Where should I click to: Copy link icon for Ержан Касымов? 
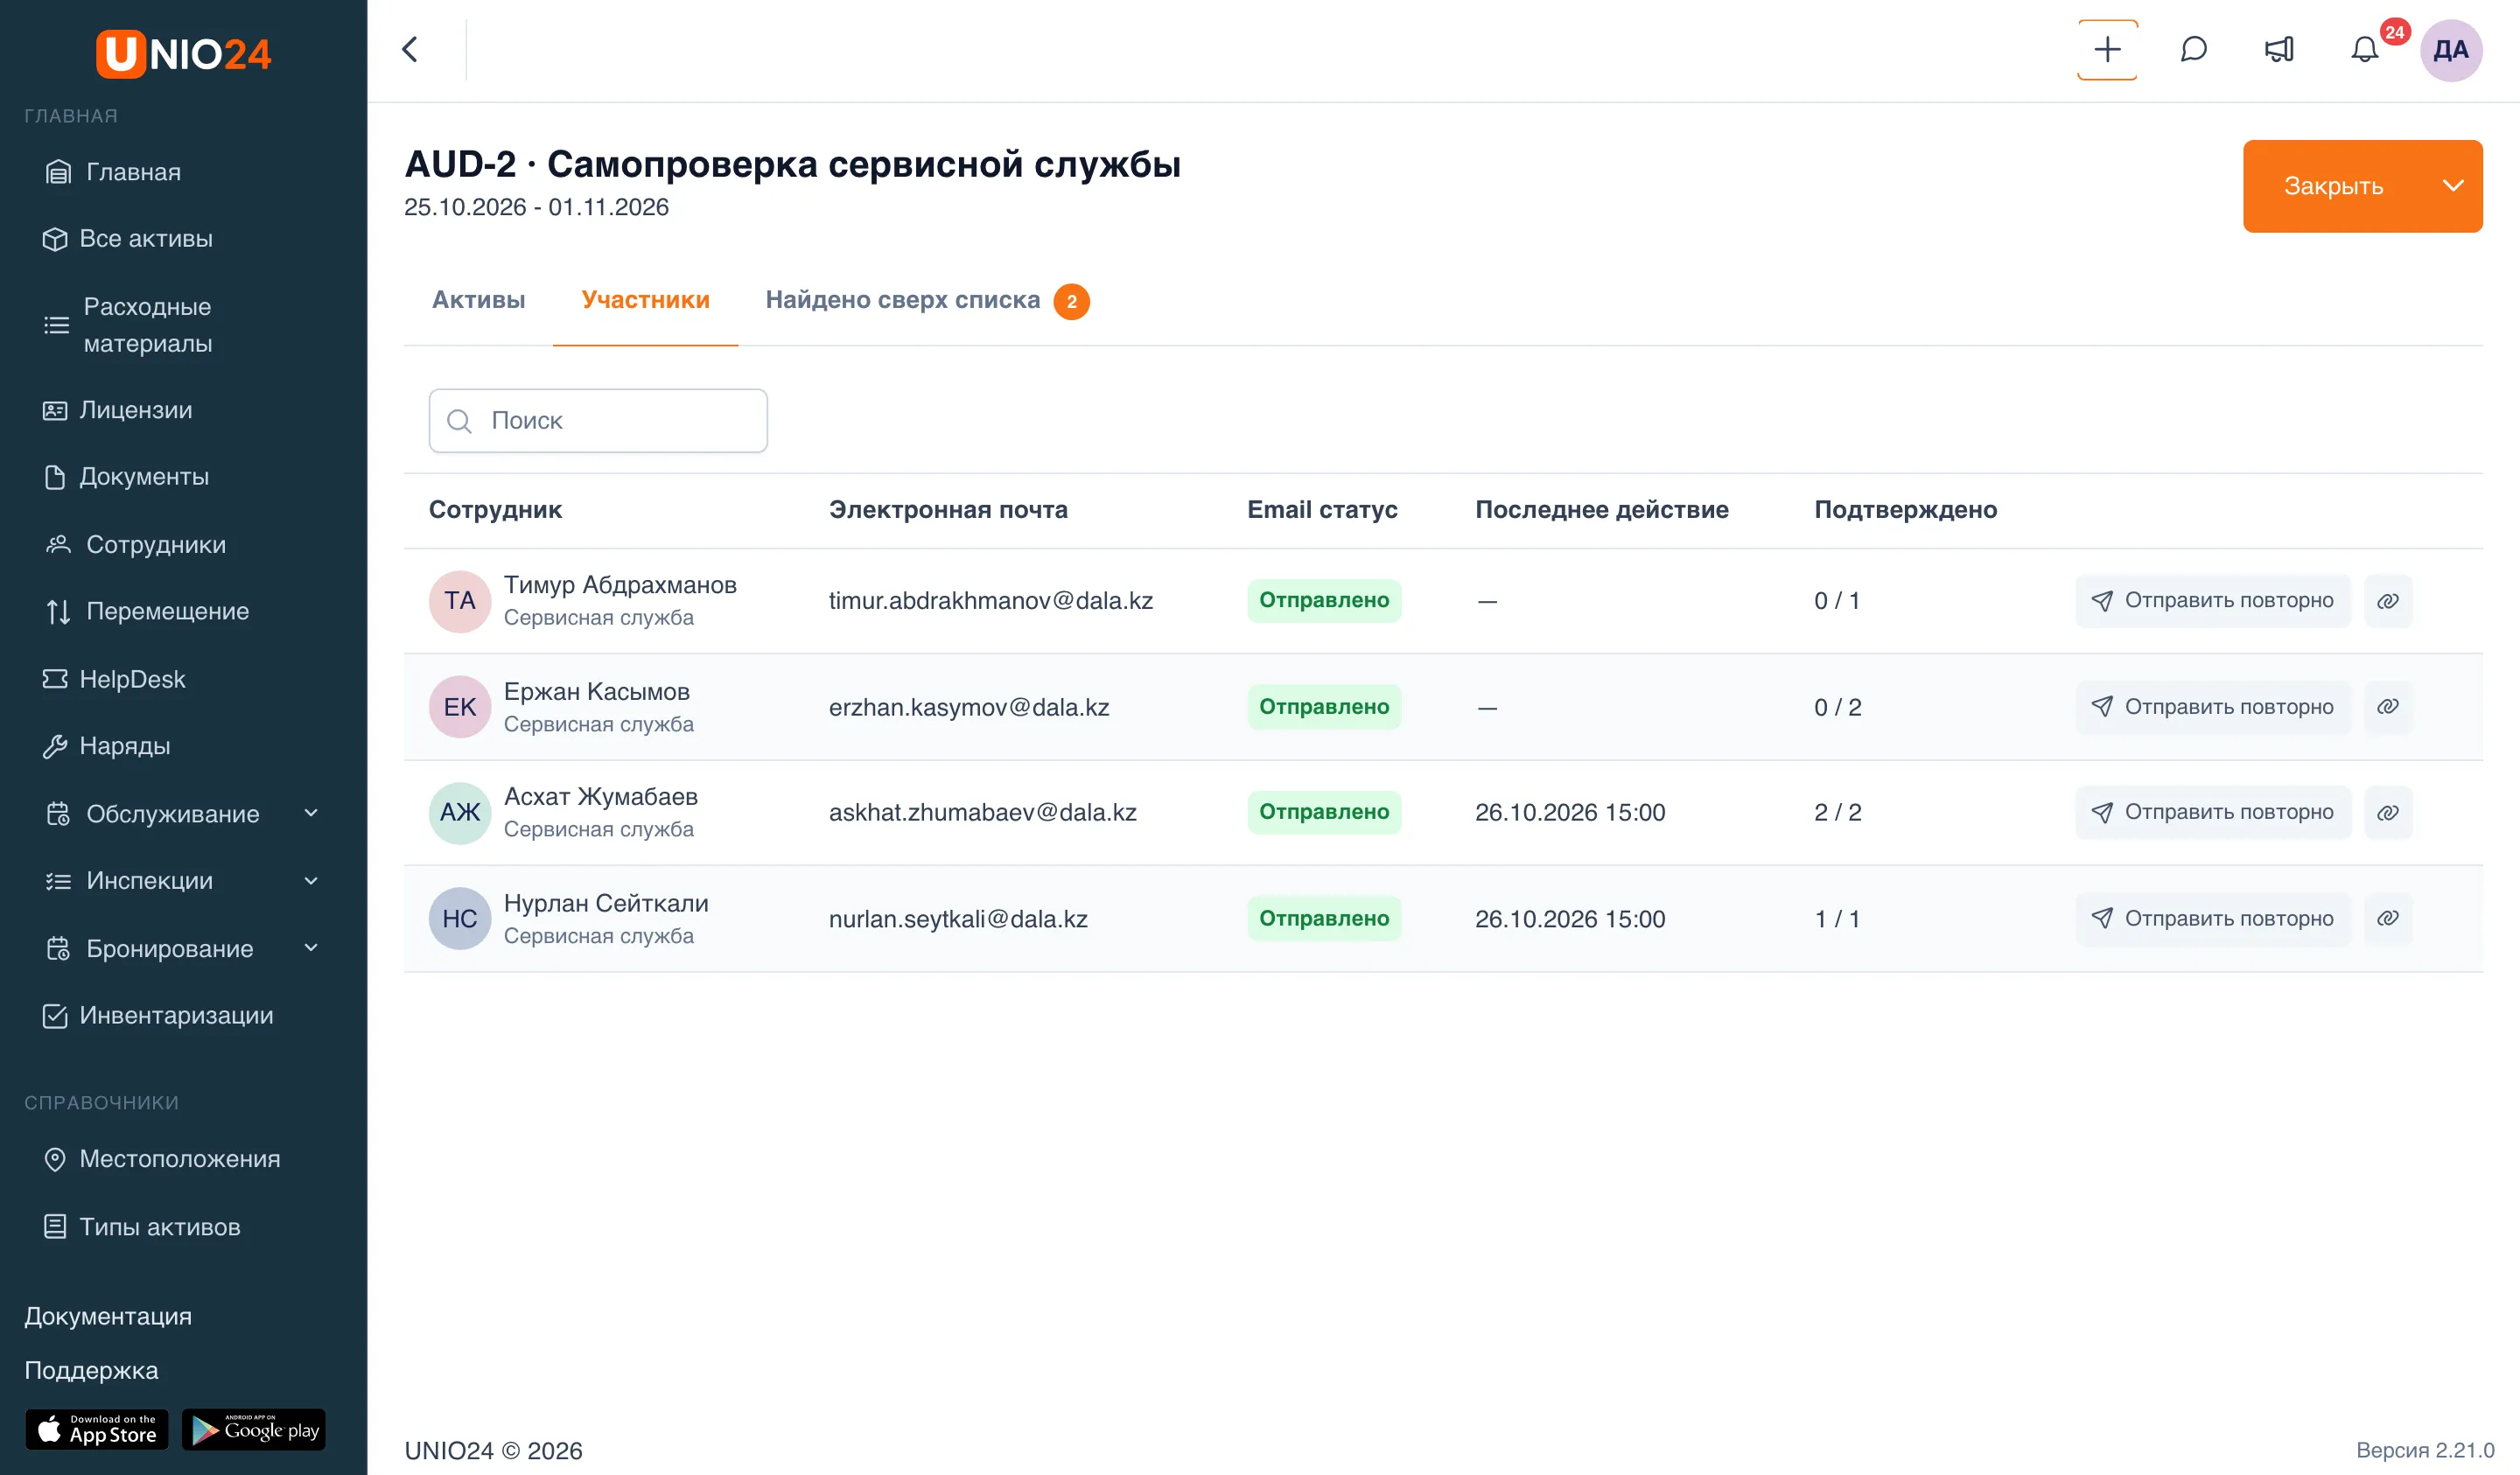[2387, 707]
